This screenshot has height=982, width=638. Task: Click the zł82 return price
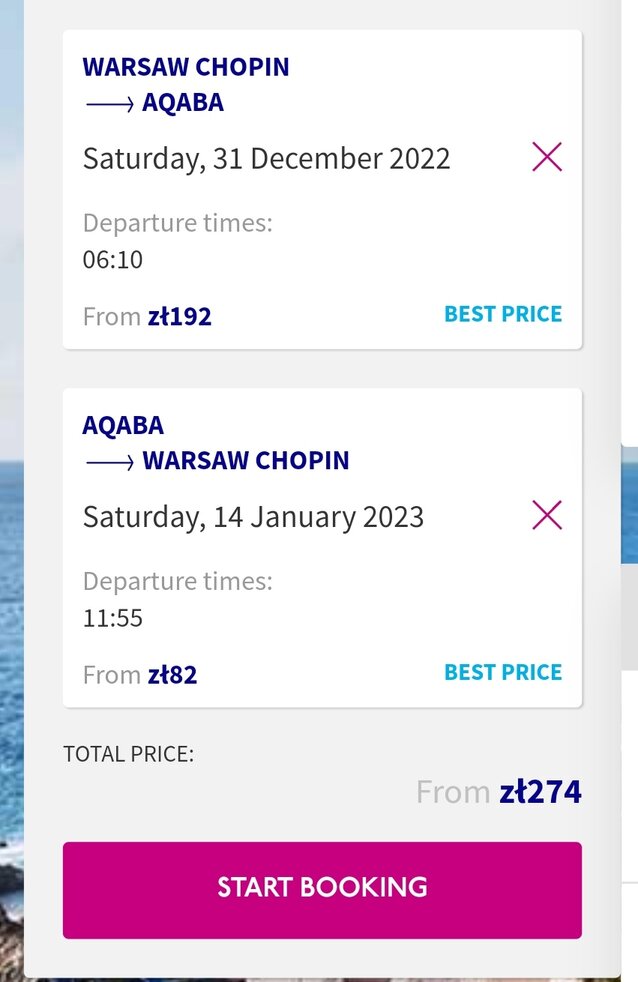[x=172, y=674]
